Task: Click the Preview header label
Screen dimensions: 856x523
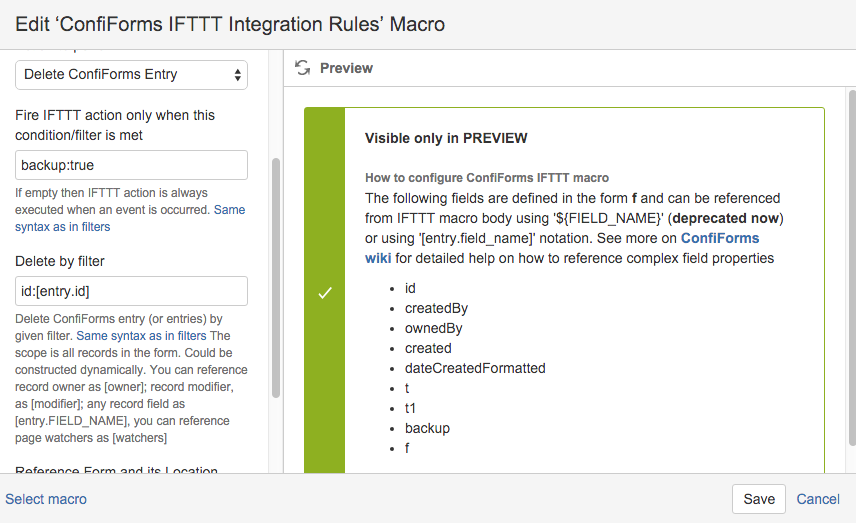Action: click(346, 68)
